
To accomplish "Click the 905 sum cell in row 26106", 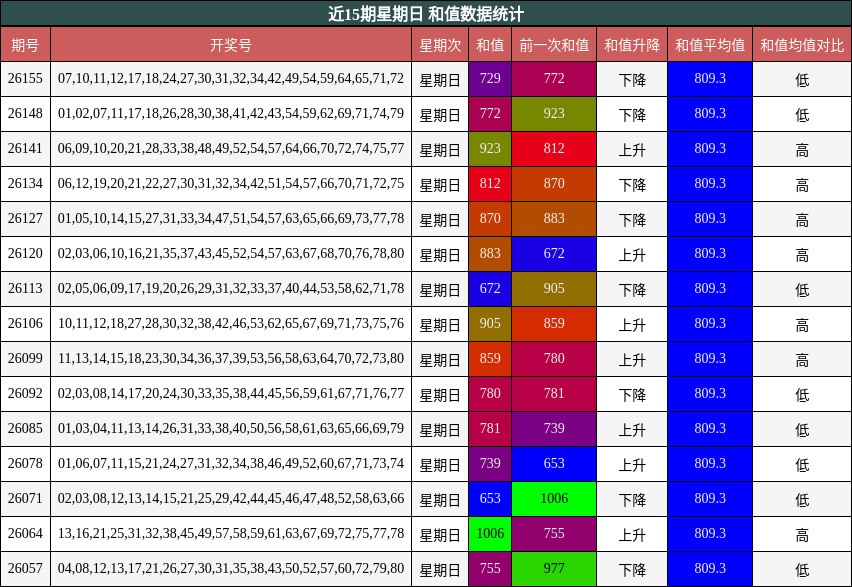I will pos(490,324).
